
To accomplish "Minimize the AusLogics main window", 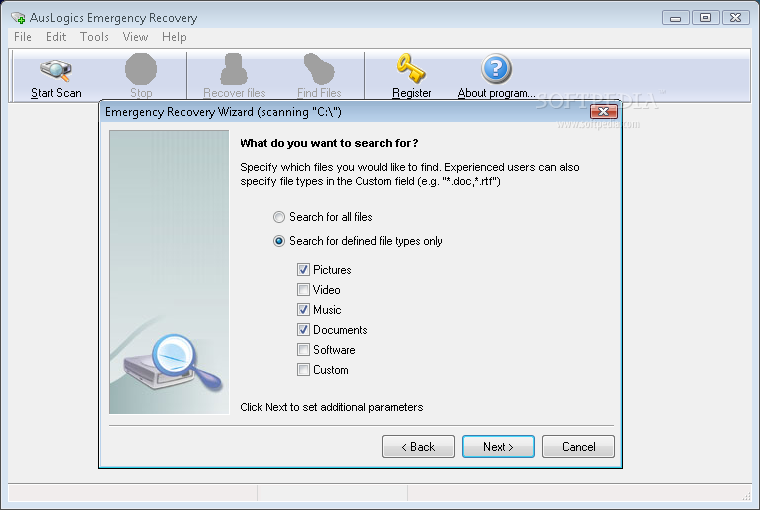I will [x=676, y=18].
